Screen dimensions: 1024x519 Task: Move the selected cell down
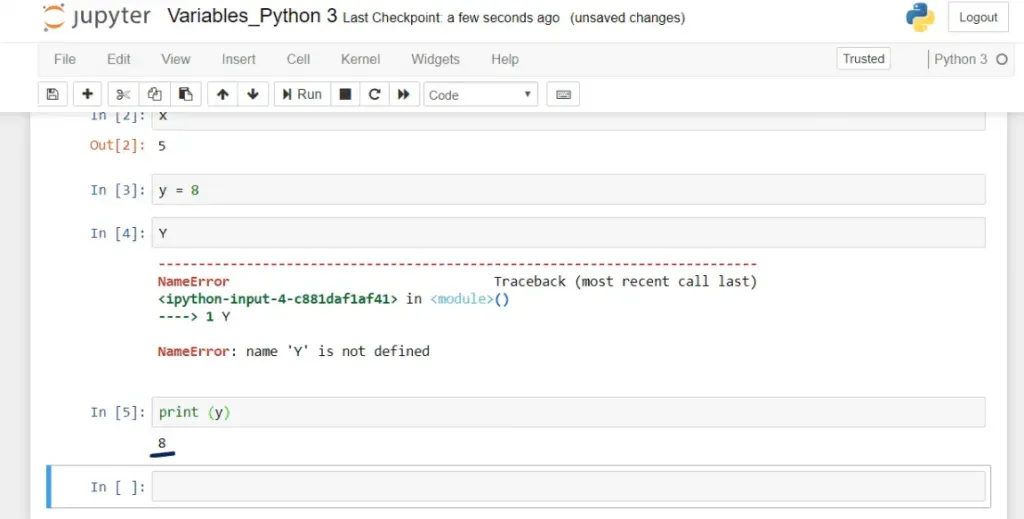[252, 94]
